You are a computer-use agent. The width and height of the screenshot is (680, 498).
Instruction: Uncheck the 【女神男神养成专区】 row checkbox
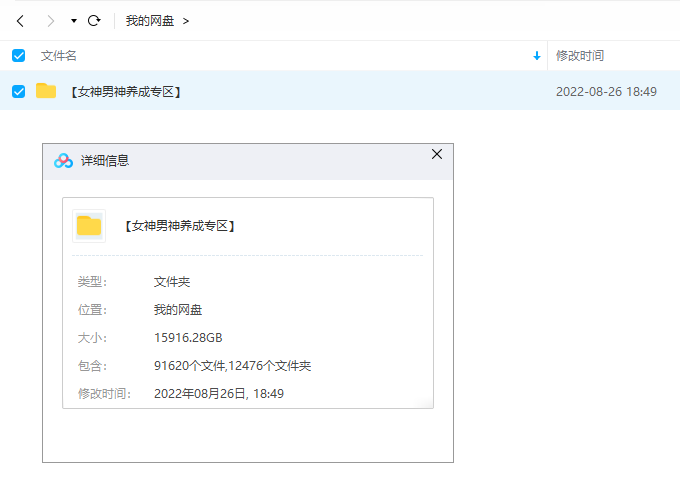pos(18,91)
